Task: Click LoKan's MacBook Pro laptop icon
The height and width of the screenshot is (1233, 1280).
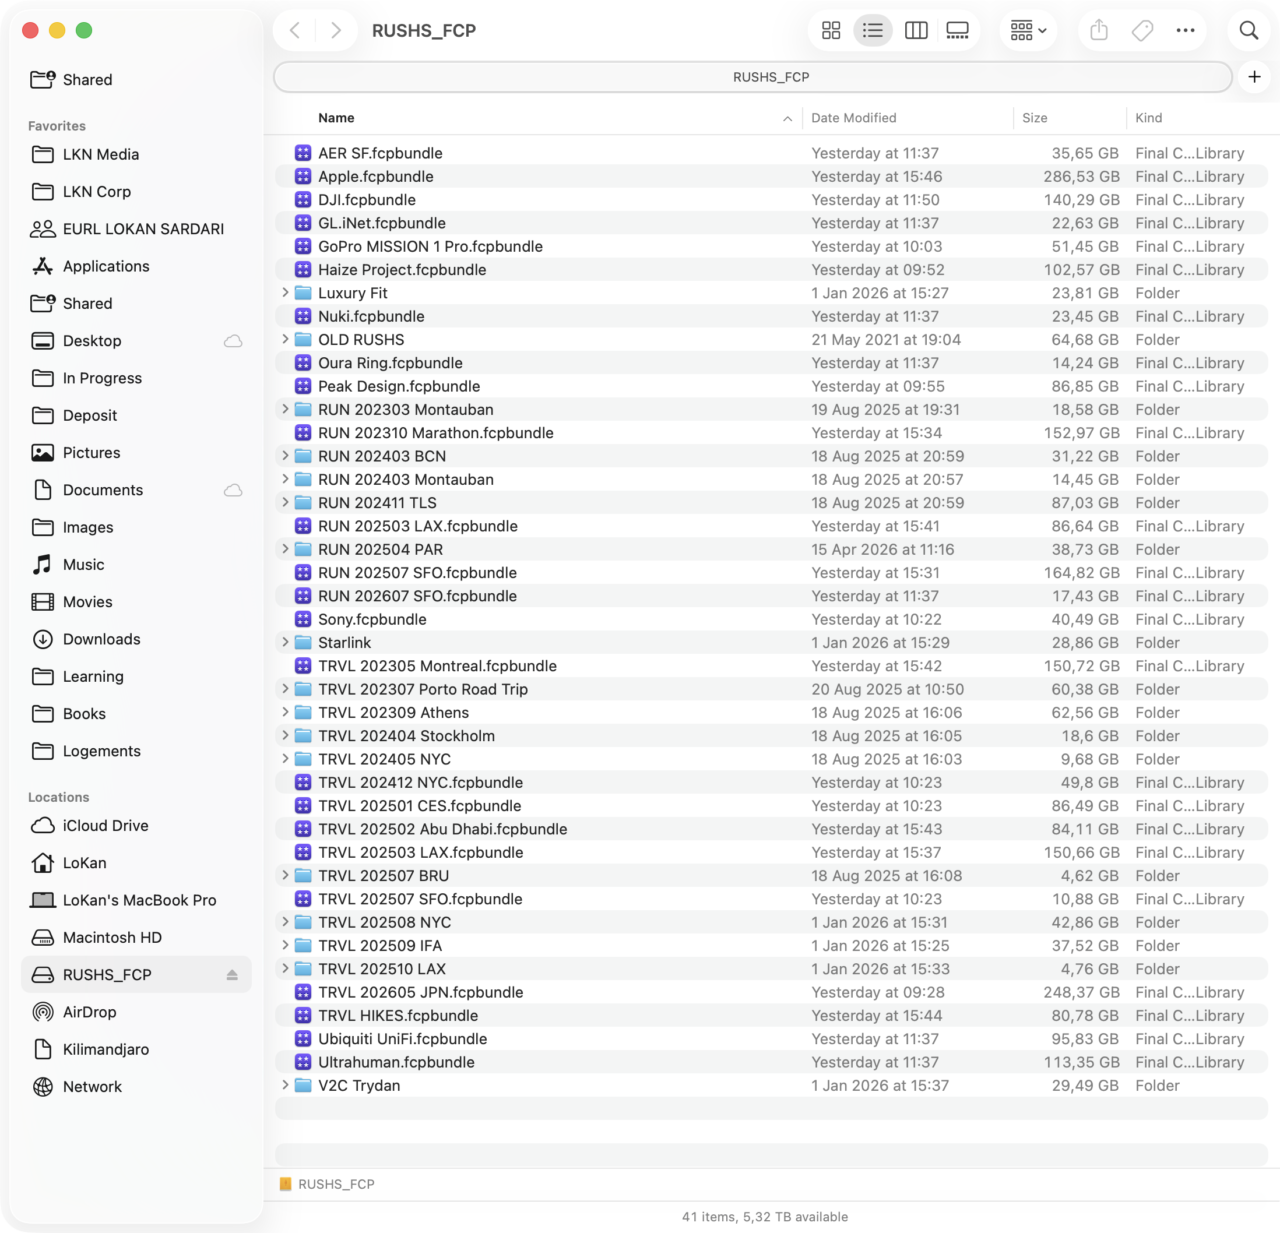Action: [x=43, y=900]
